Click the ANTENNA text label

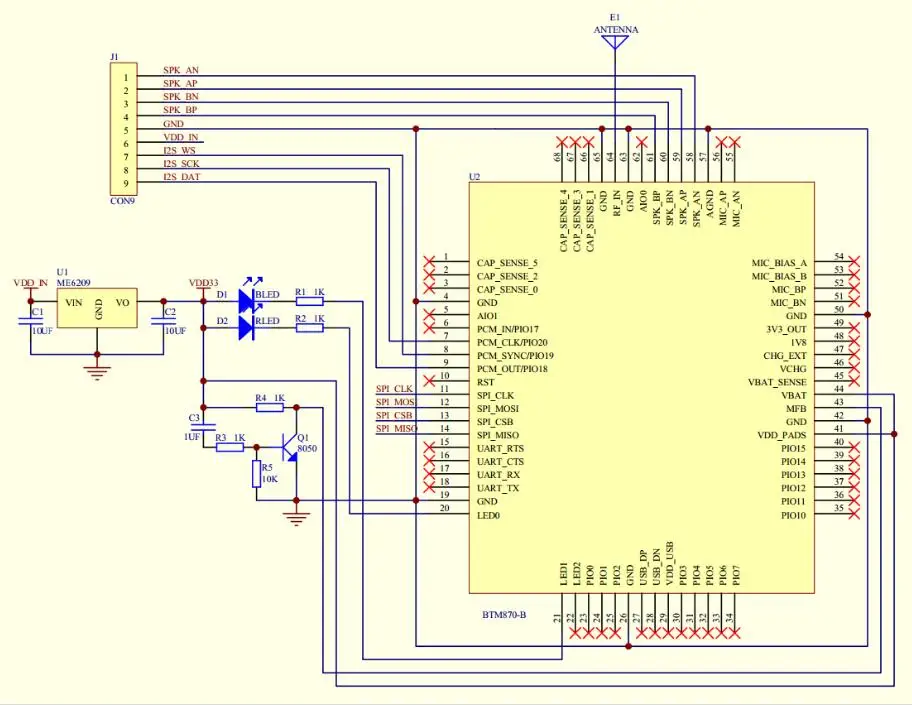pos(616,30)
